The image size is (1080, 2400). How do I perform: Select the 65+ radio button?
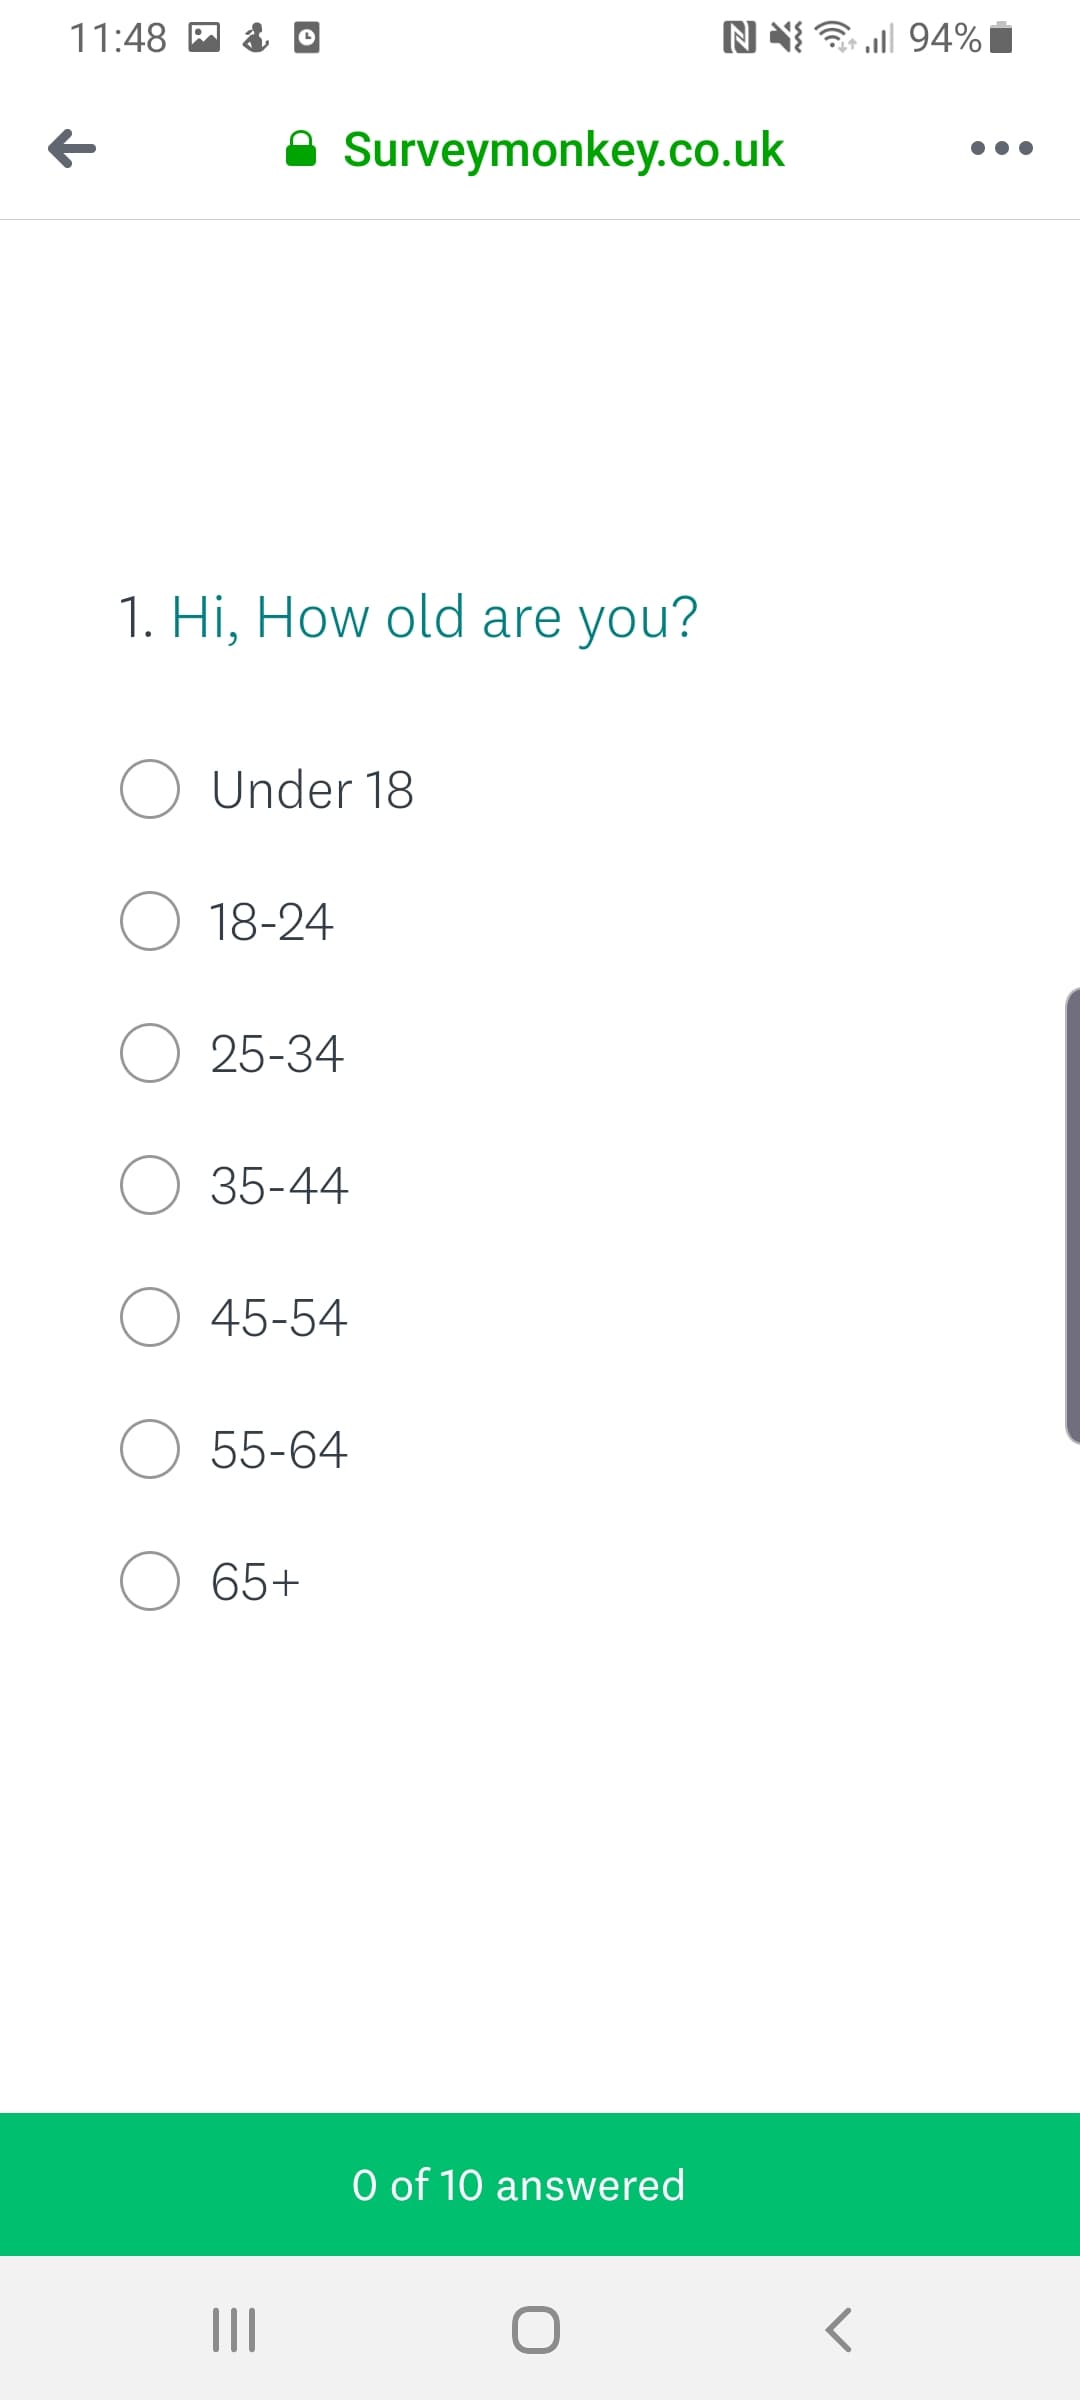150,1581
